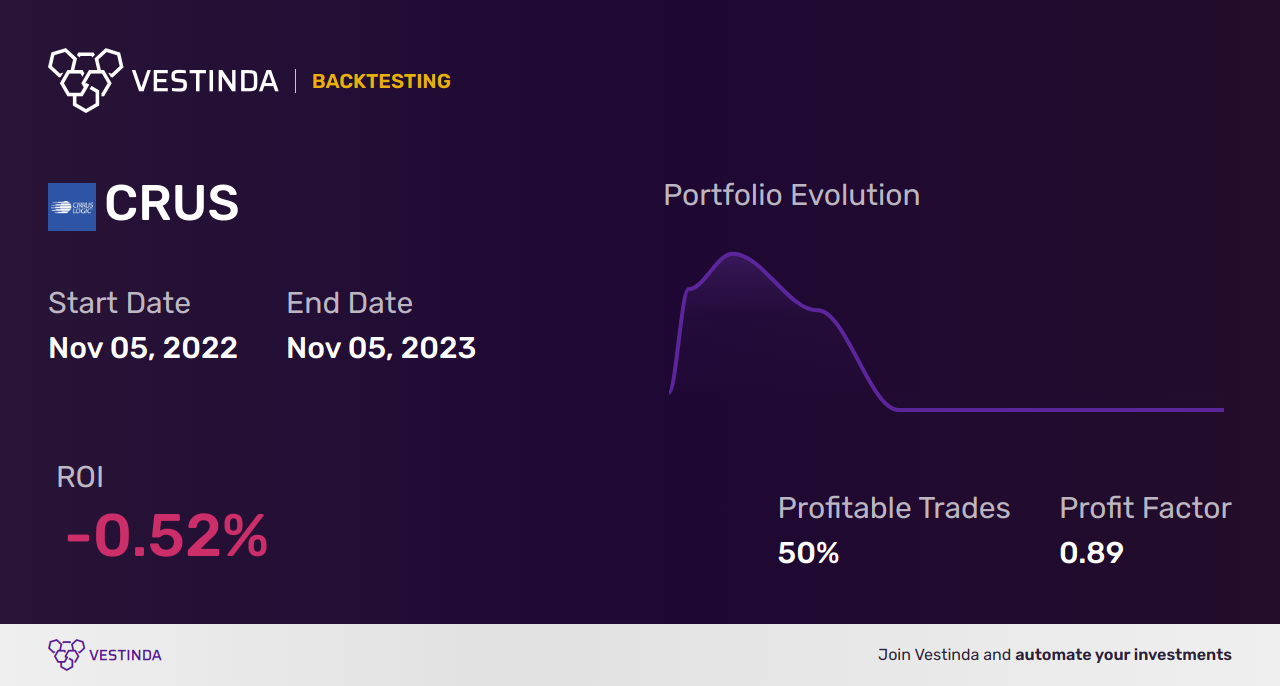Select the -0.52% ROI value
Viewport: 1280px width, 686px height.
point(167,536)
